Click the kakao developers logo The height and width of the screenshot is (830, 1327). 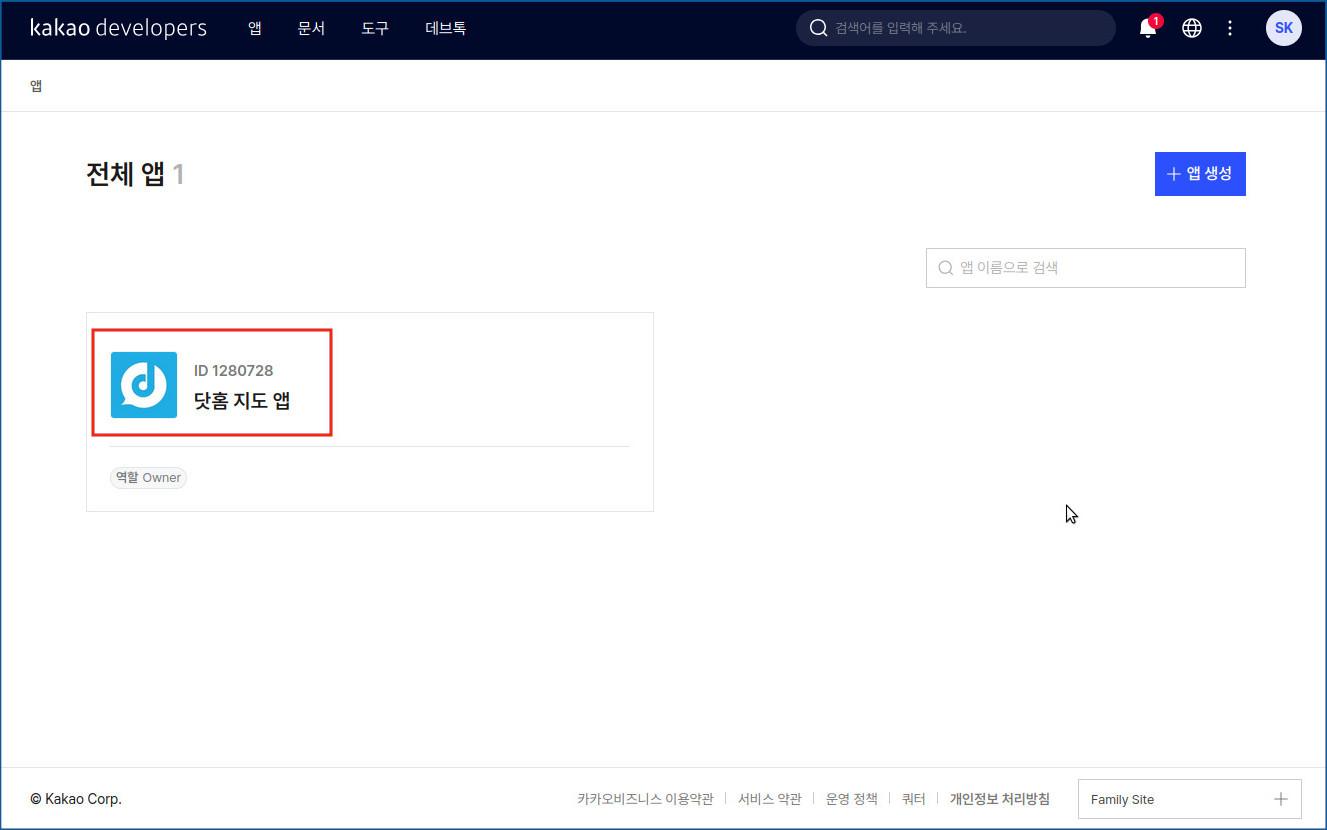click(x=118, y=28)
